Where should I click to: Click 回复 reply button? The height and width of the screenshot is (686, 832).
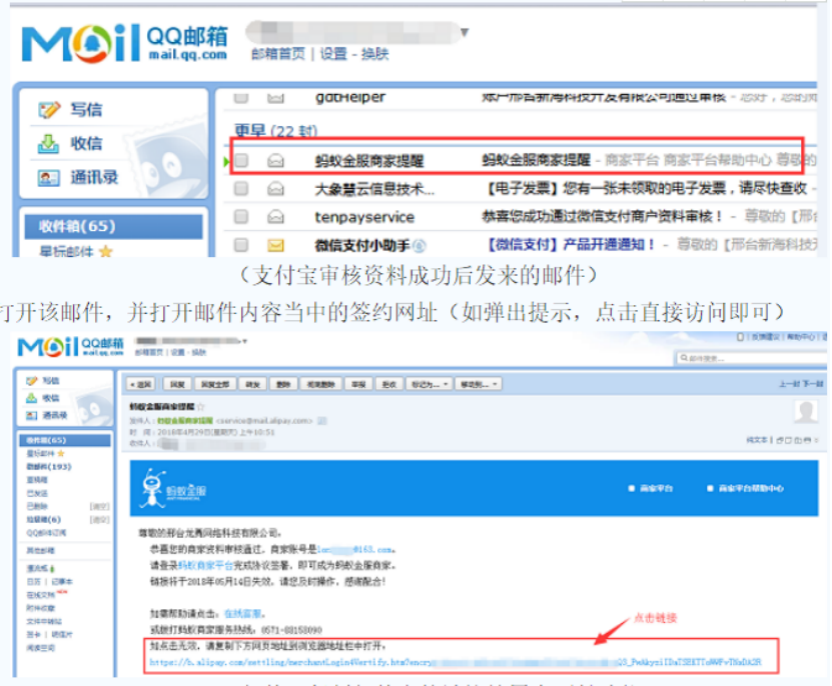177,384
